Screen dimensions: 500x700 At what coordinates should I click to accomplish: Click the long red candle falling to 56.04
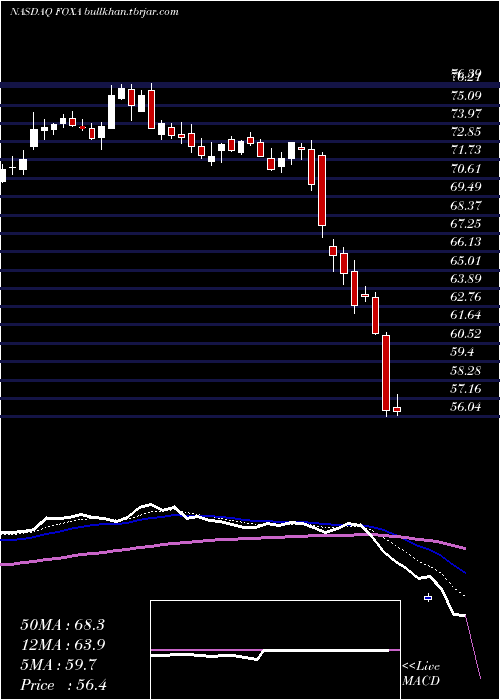tap(386, 373)
